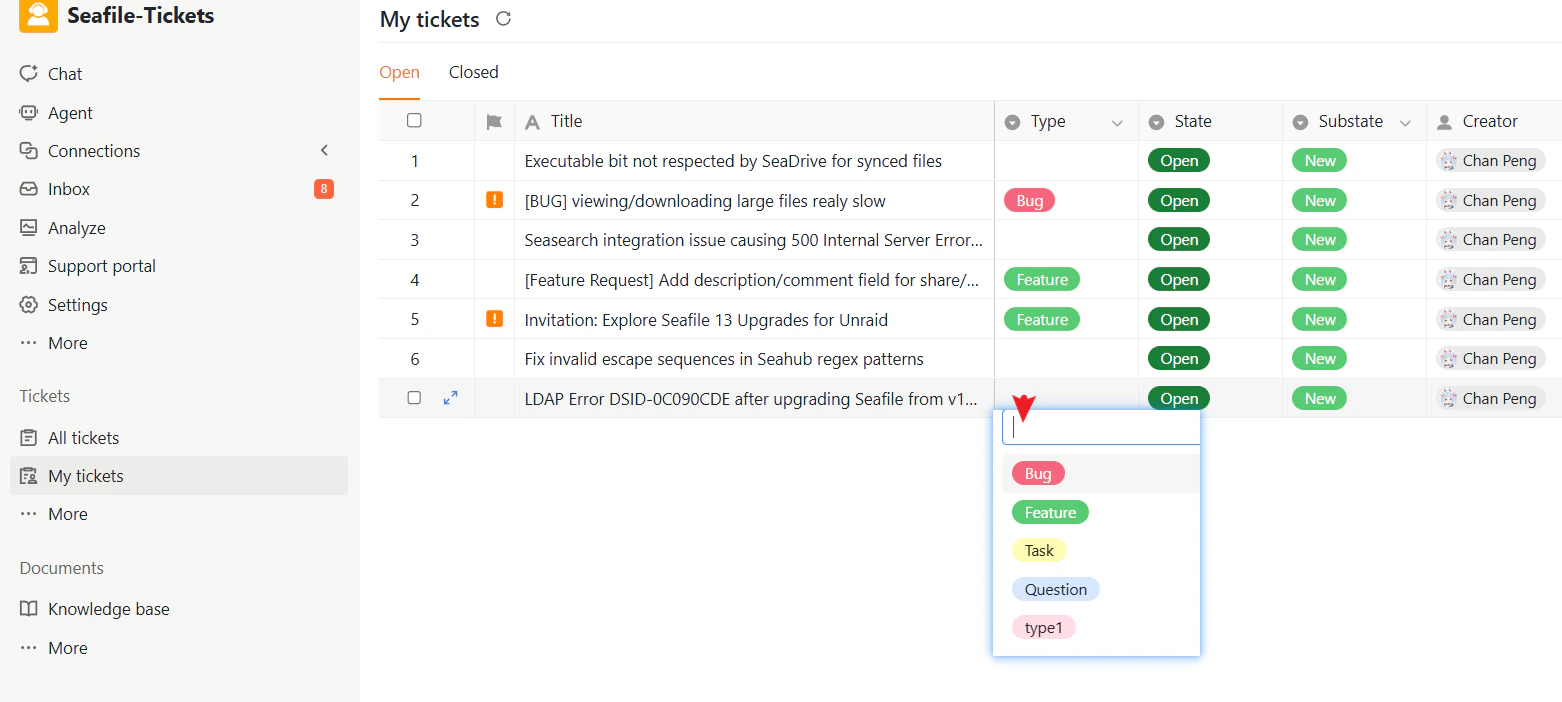Open the Inbox page
Viewport: 1562px width, 702px height.
pyautogui.click(x=69, y=189)
